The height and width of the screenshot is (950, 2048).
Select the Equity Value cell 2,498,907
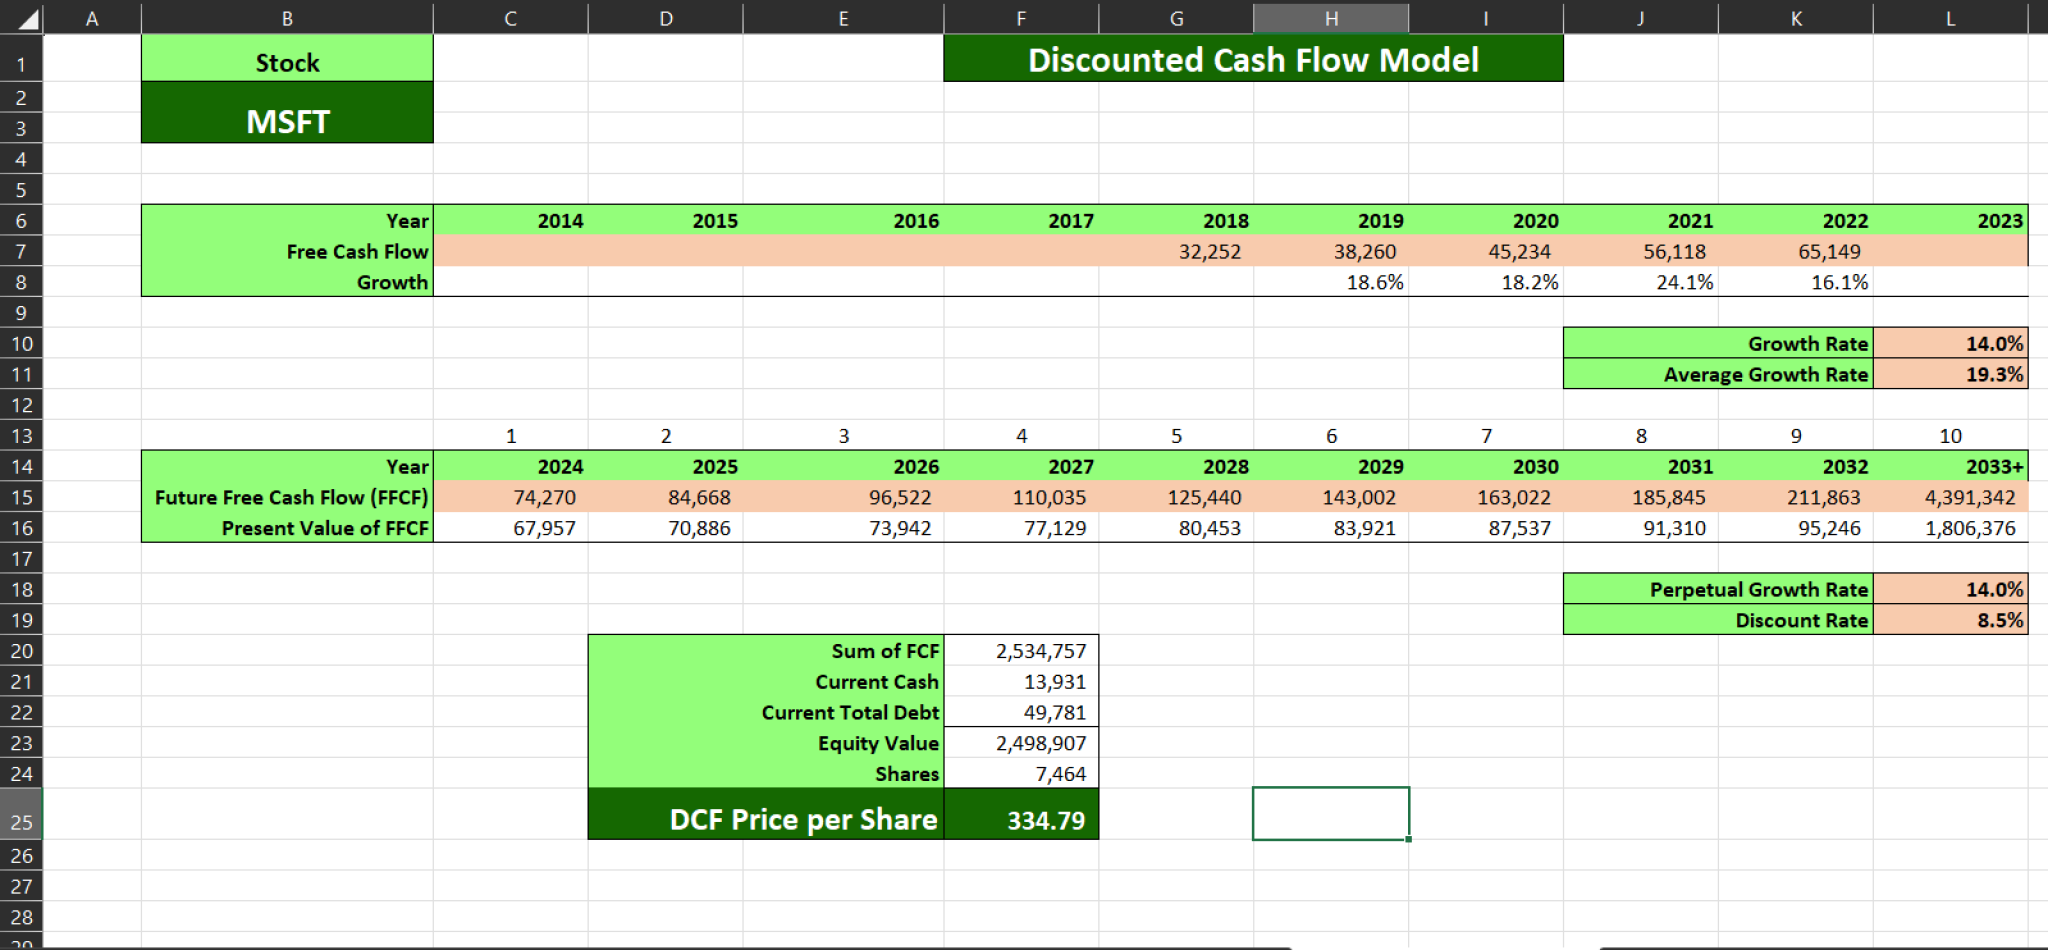1020,743
